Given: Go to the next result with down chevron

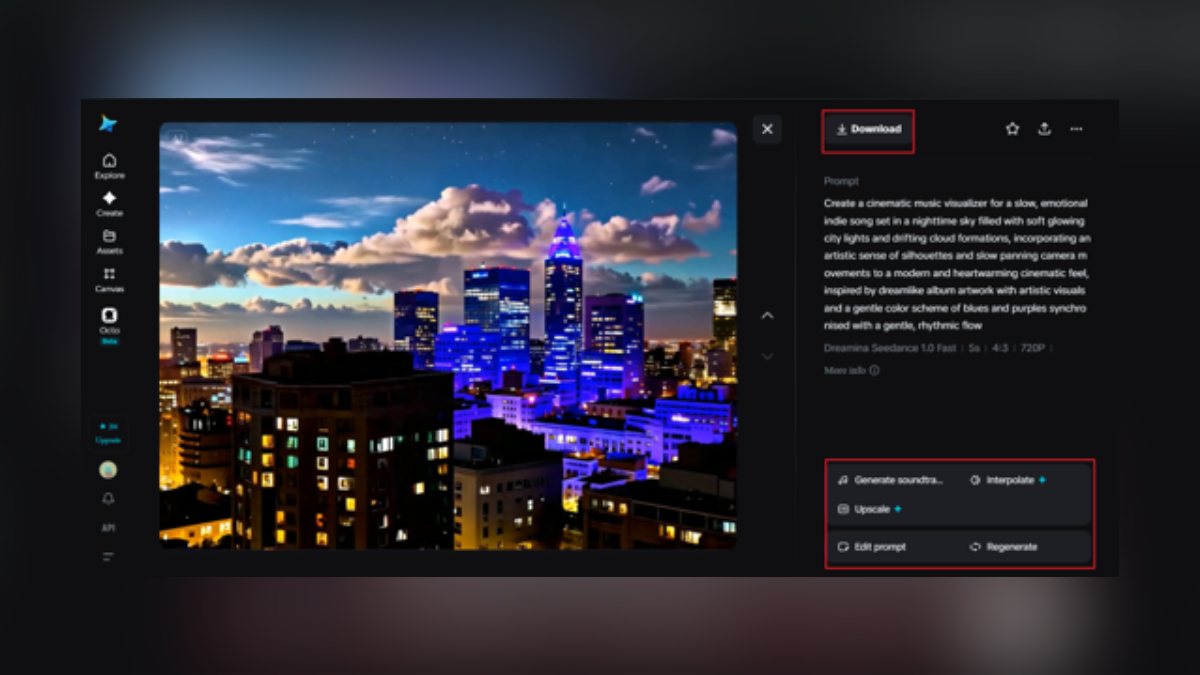Looking at the screenshot, I should click(x=767, y=356).
